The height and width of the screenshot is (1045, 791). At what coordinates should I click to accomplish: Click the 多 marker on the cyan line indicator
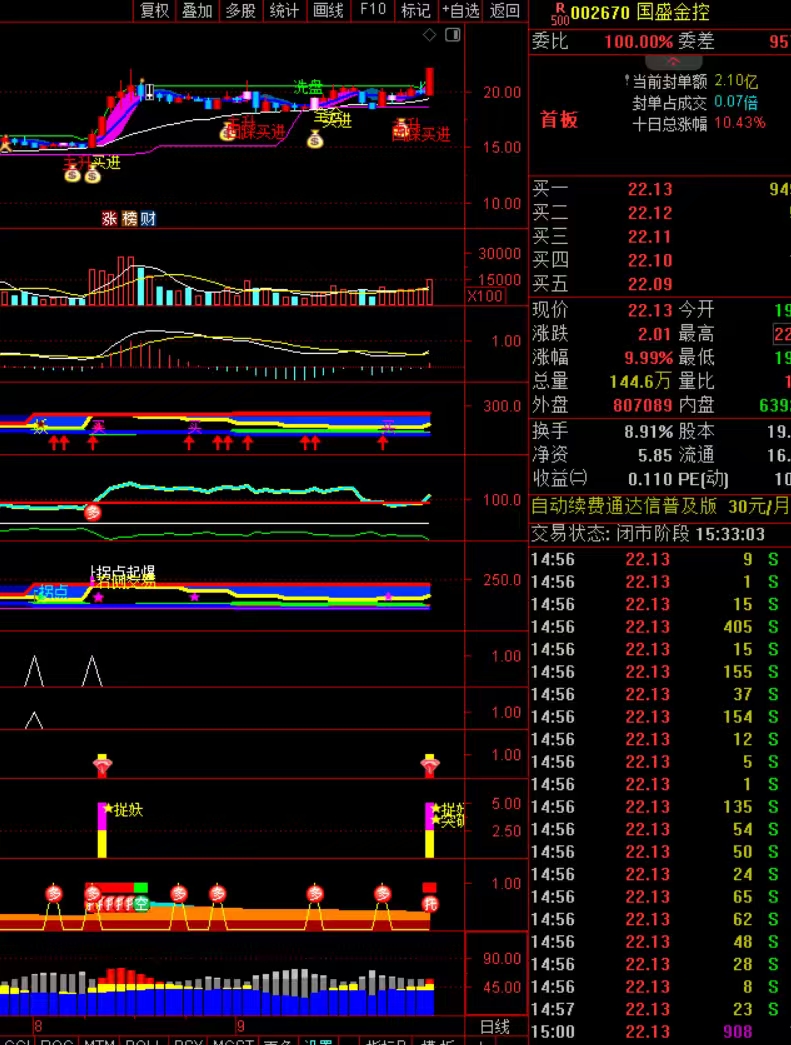tap(93, 512)
